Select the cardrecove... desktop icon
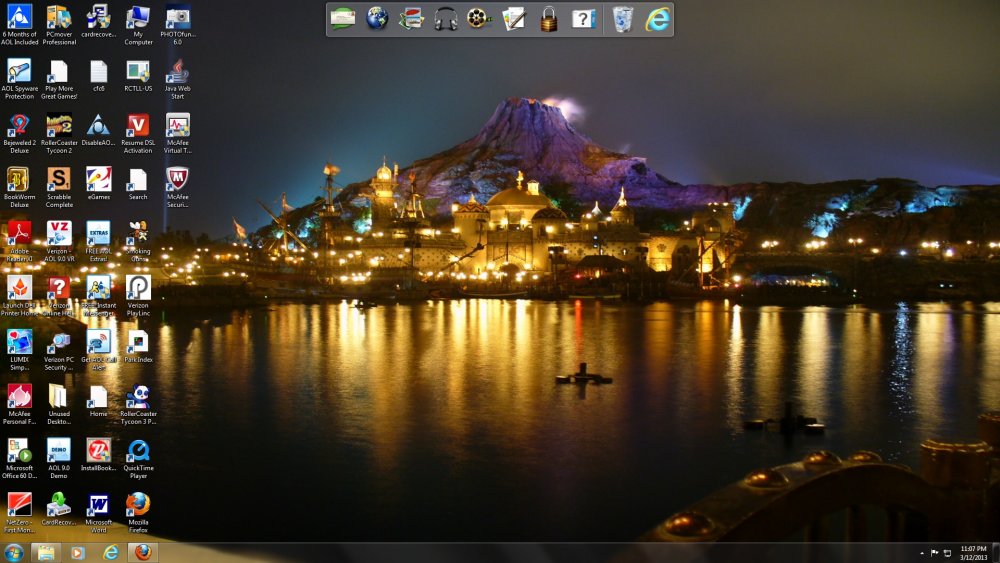Image resolution: width=1000 pixels, height=563 pixels. pos(98,22)
